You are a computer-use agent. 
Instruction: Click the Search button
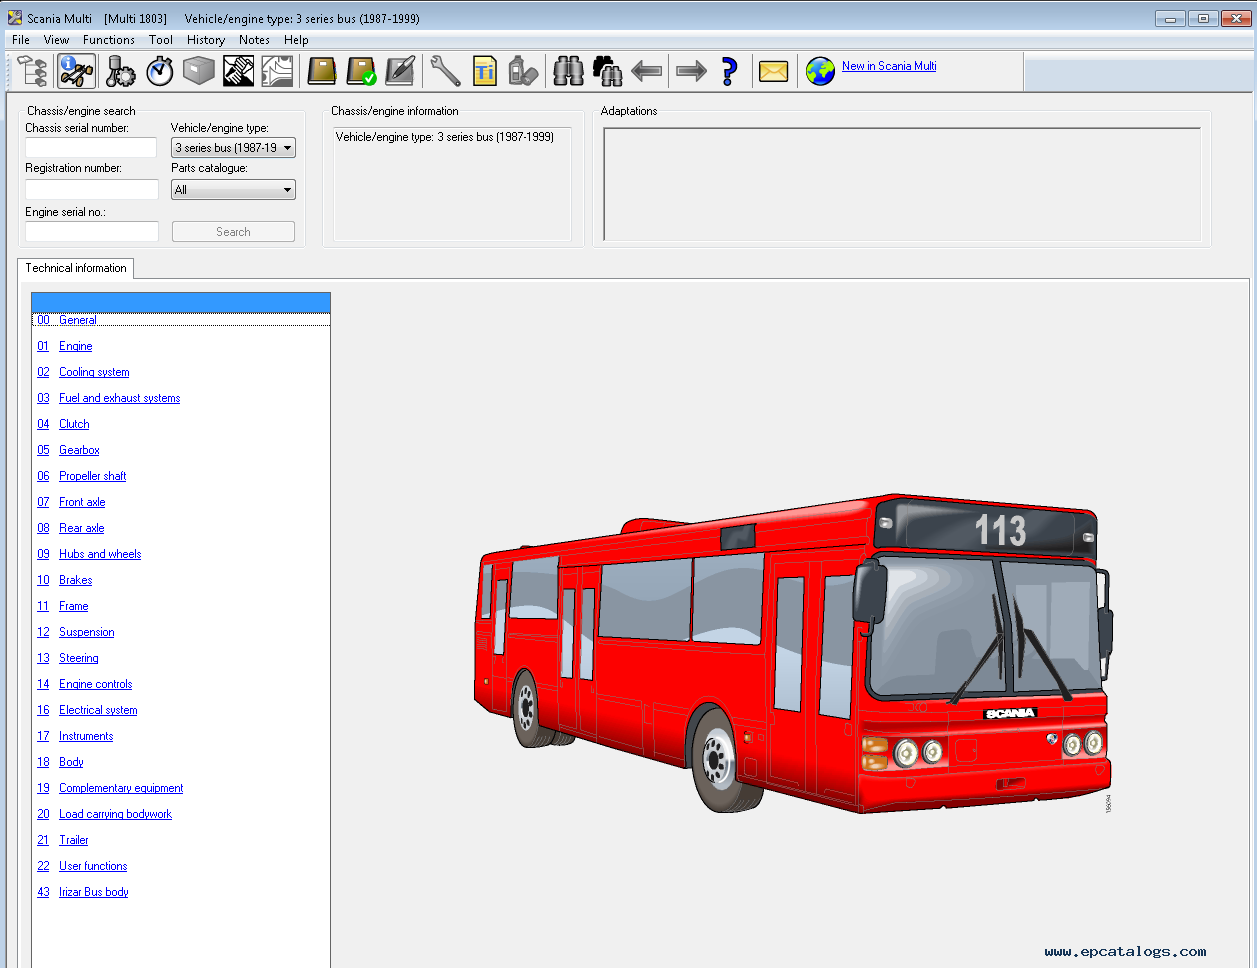pyautogui.click(x=233, y=232)
